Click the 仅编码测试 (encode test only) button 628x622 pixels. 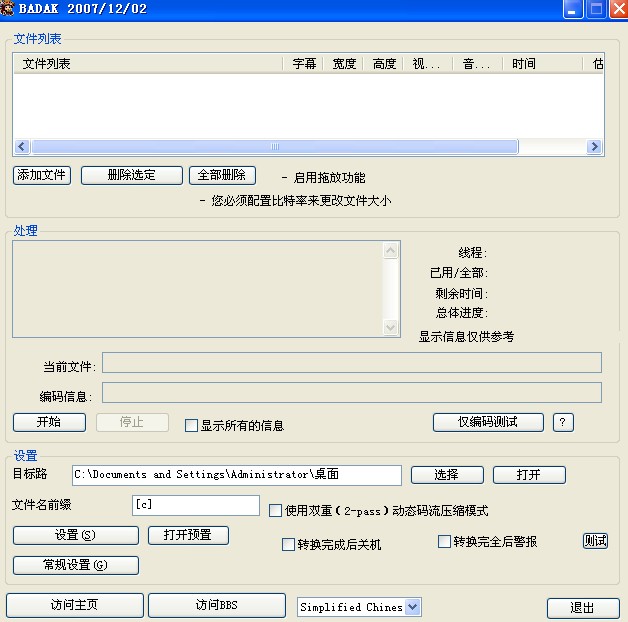point(488,422)
